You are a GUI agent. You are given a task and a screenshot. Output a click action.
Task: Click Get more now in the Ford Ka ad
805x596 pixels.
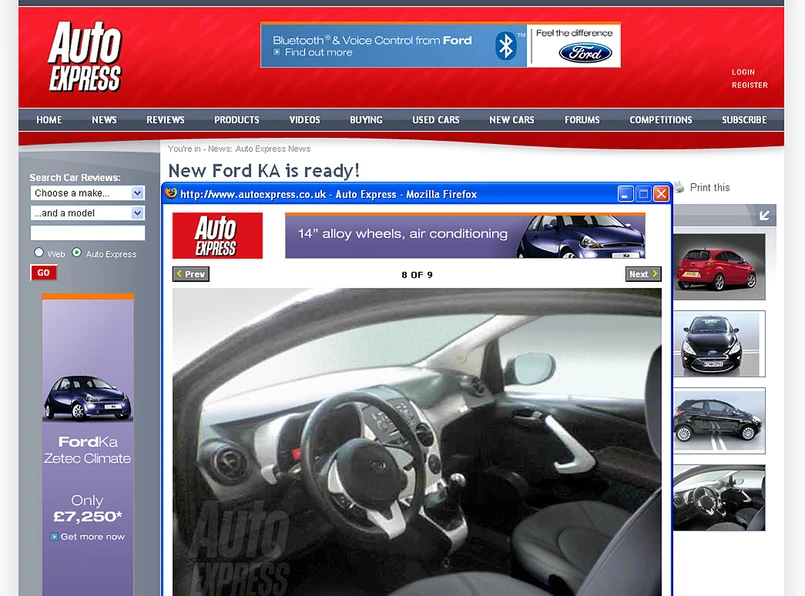pos(92,536)
